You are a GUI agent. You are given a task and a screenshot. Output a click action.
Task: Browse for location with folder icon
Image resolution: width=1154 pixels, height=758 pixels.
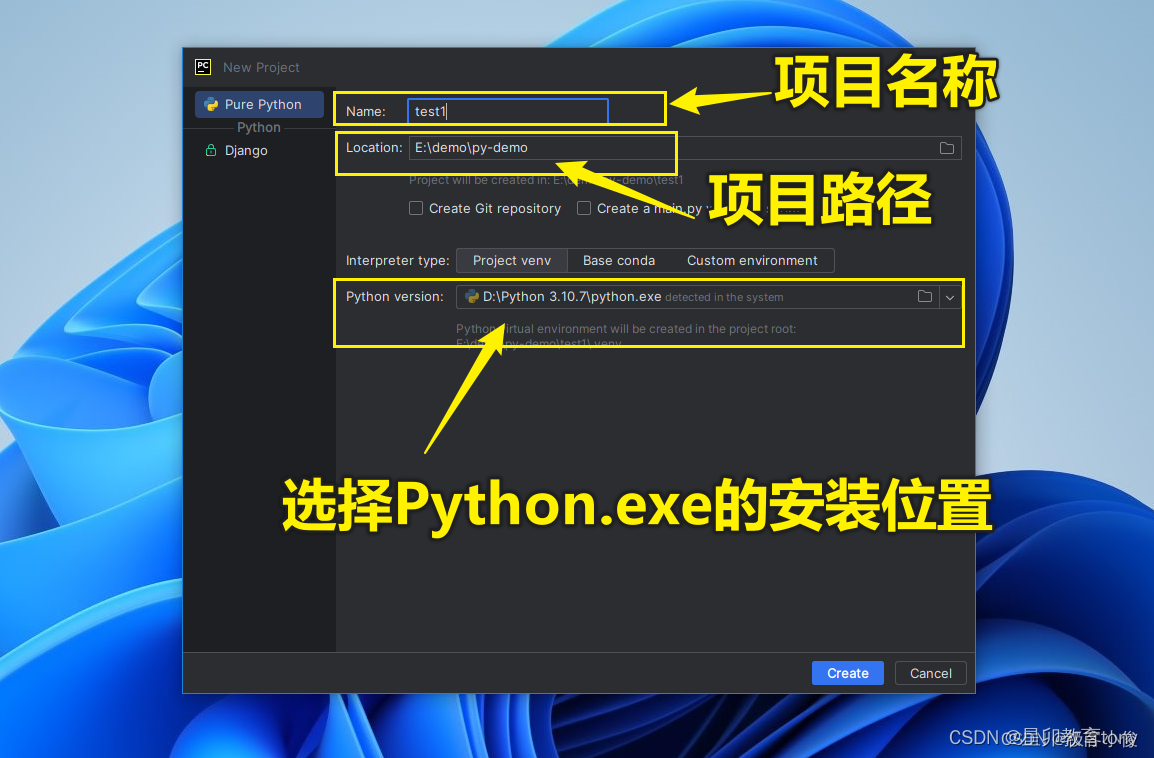point(946,148)
